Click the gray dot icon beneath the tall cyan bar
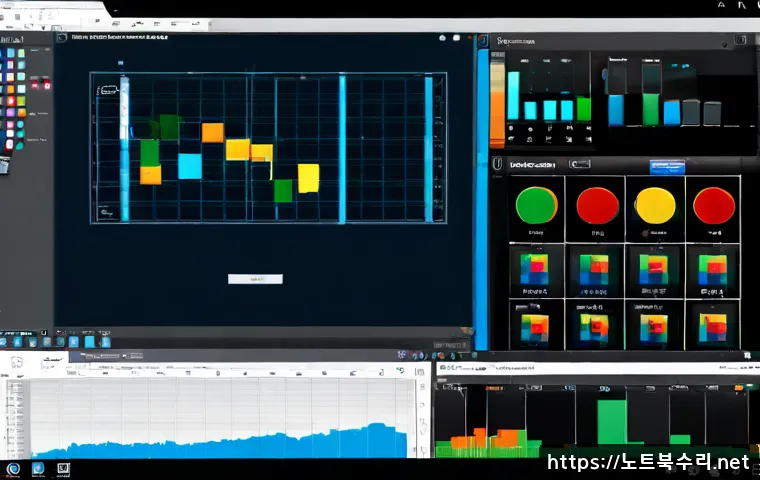Viewport: 760px width, 480px height. click(511, 128)
